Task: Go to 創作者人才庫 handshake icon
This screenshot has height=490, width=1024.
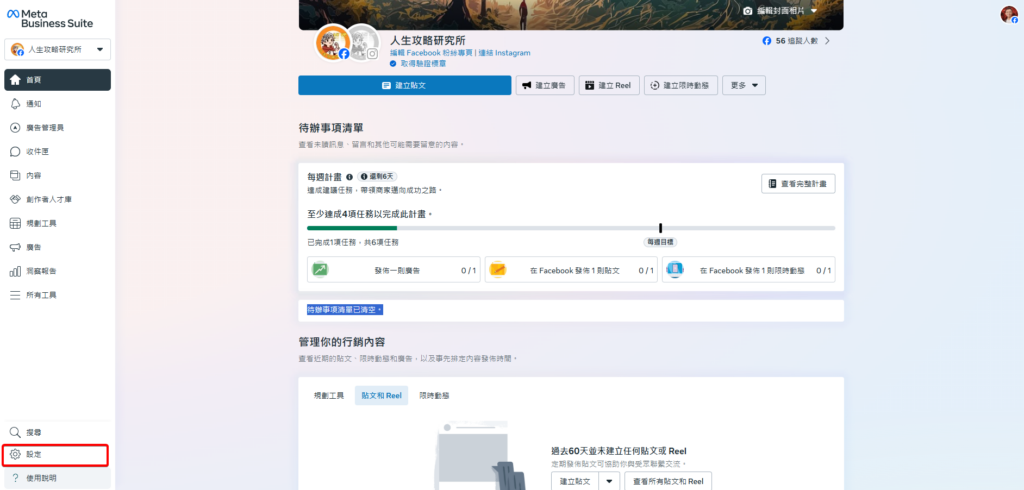Action: click(15, 200)
